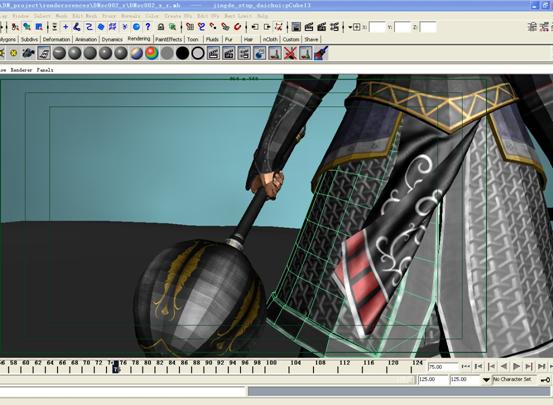Click the camera icon on rendering shelf
553x405 pixels.
[28, 53]
